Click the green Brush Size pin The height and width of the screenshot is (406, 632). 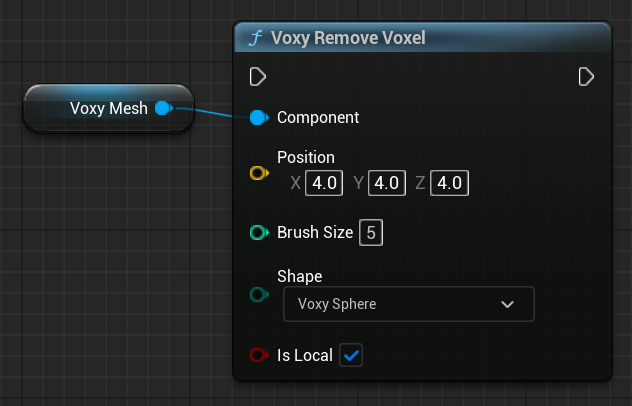pos(258,233)
